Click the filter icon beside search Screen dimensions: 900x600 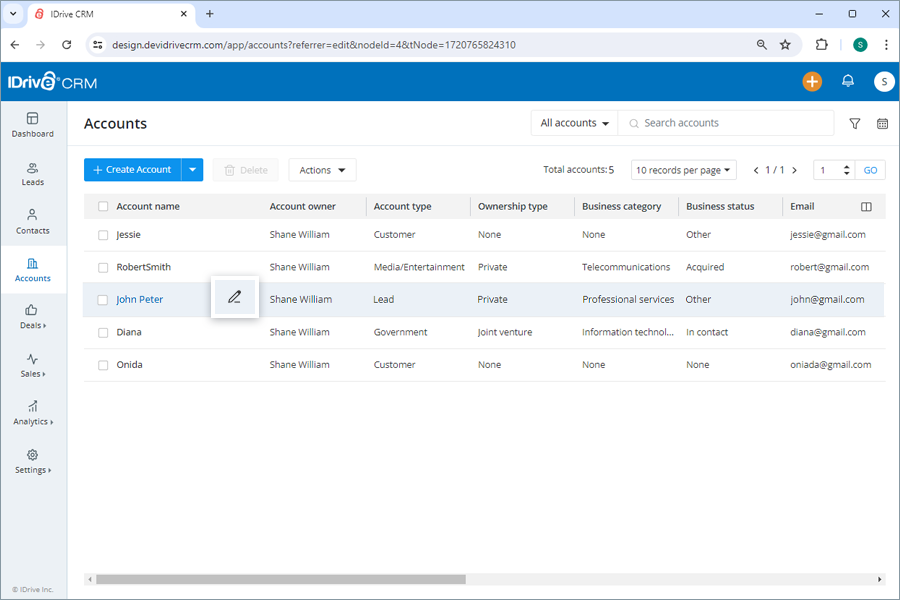(855, 124)
